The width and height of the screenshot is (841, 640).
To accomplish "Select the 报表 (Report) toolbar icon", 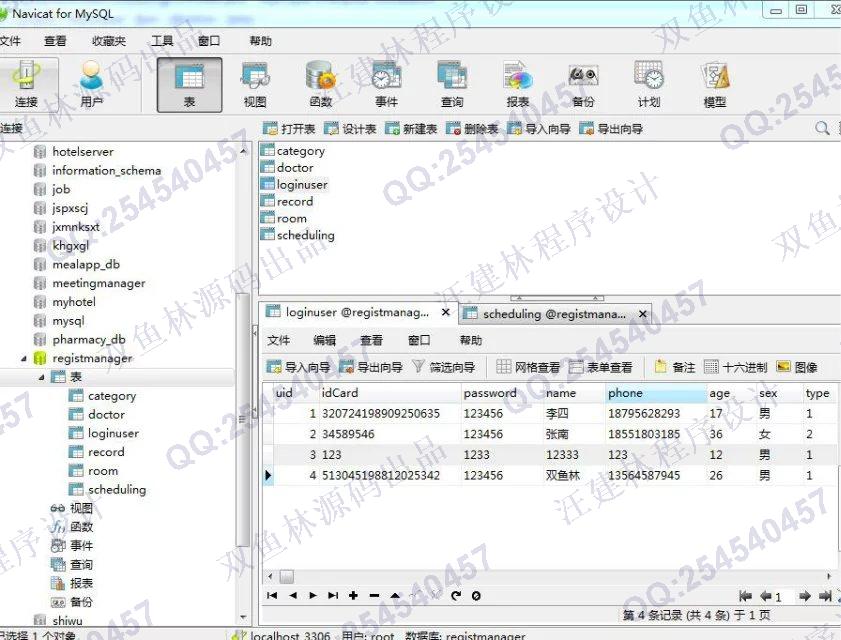I will coord(518,84).
